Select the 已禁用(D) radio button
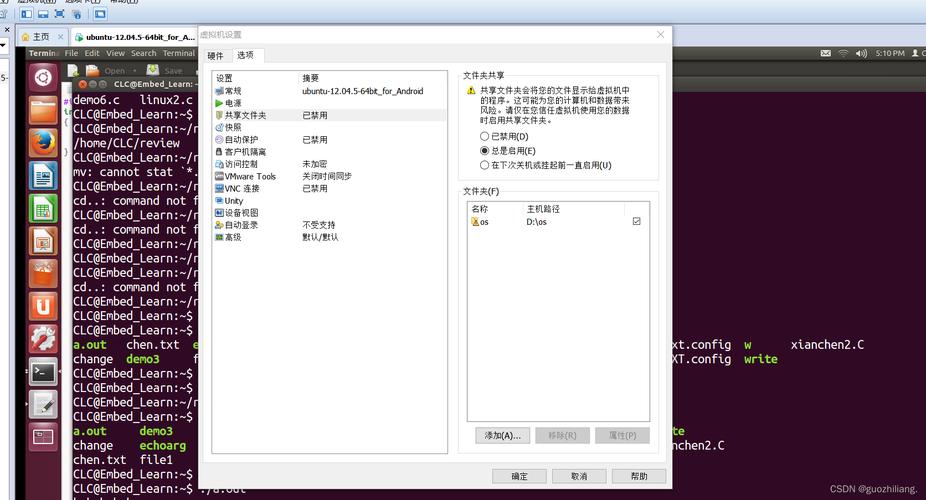The height and width of the screenshot is (500, 926). [485, 136]
